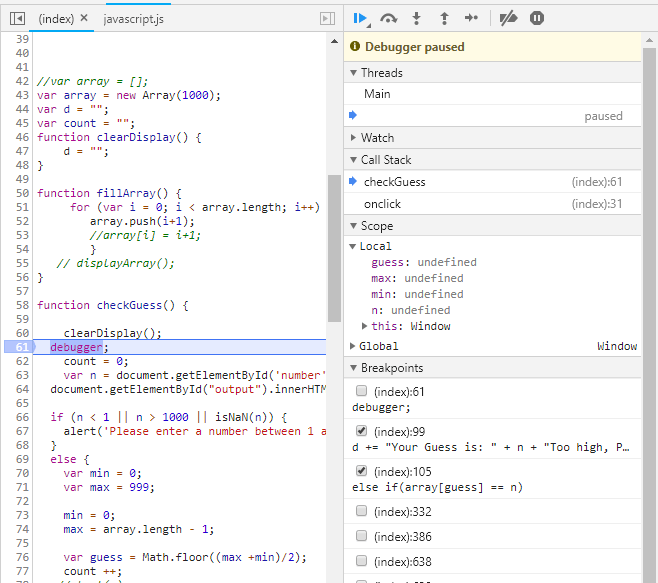Set a breakpoint on line 62 gutter

pos(22,361)
